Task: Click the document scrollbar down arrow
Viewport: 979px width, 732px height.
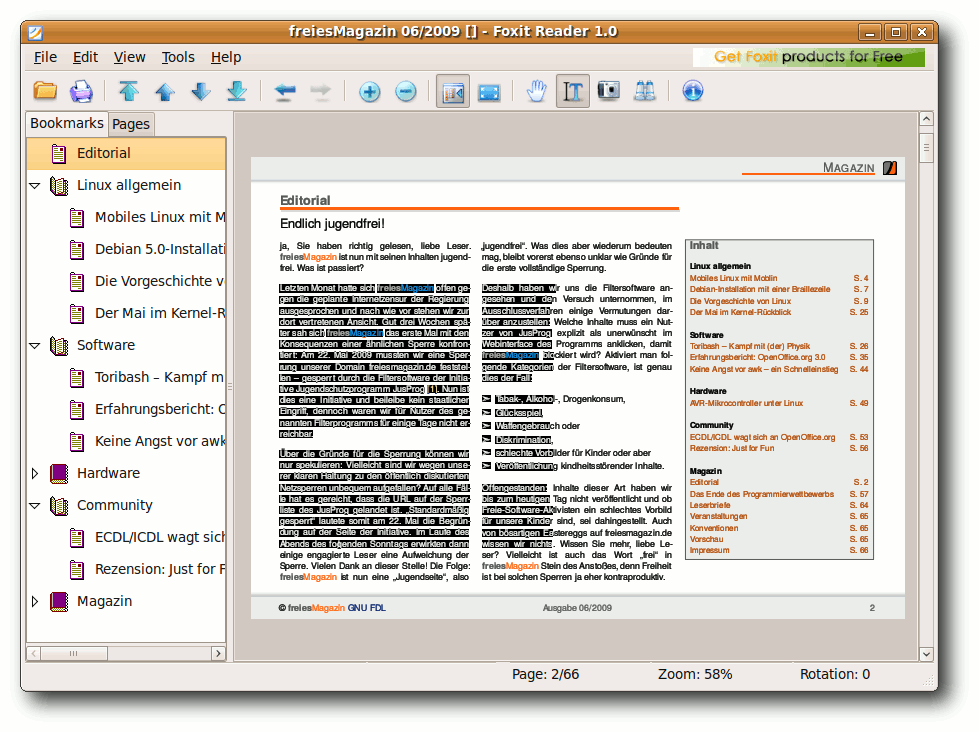Action: (x=927, y=654)
